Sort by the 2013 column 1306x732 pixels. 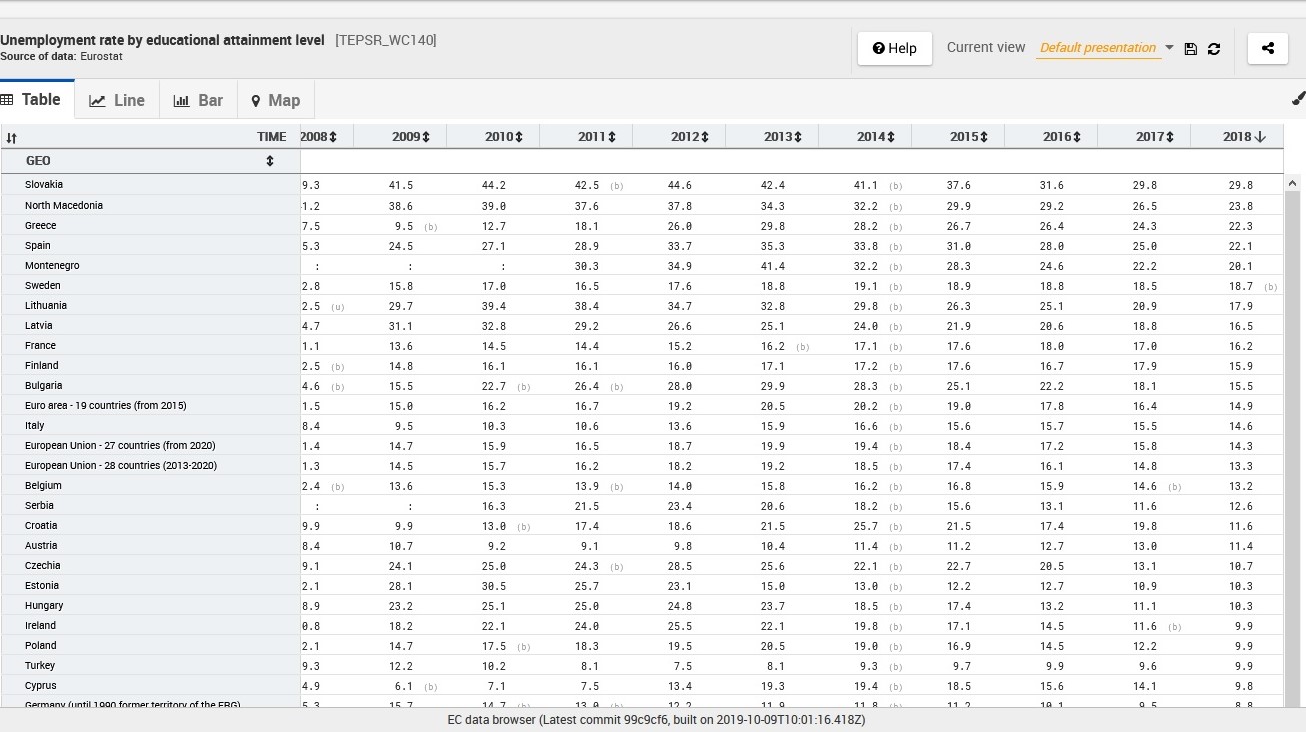pyautogui.click(x=797, y=137)
